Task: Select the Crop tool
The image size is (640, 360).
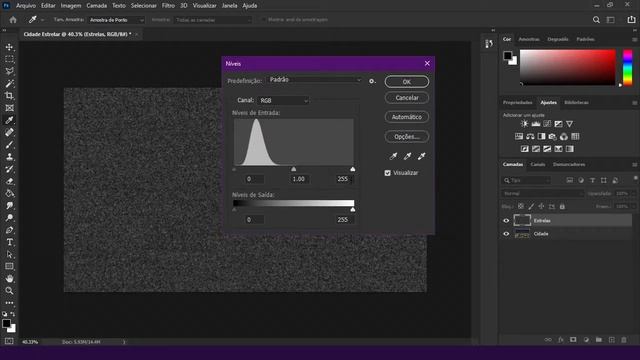Action: click(x=9, y=96)
